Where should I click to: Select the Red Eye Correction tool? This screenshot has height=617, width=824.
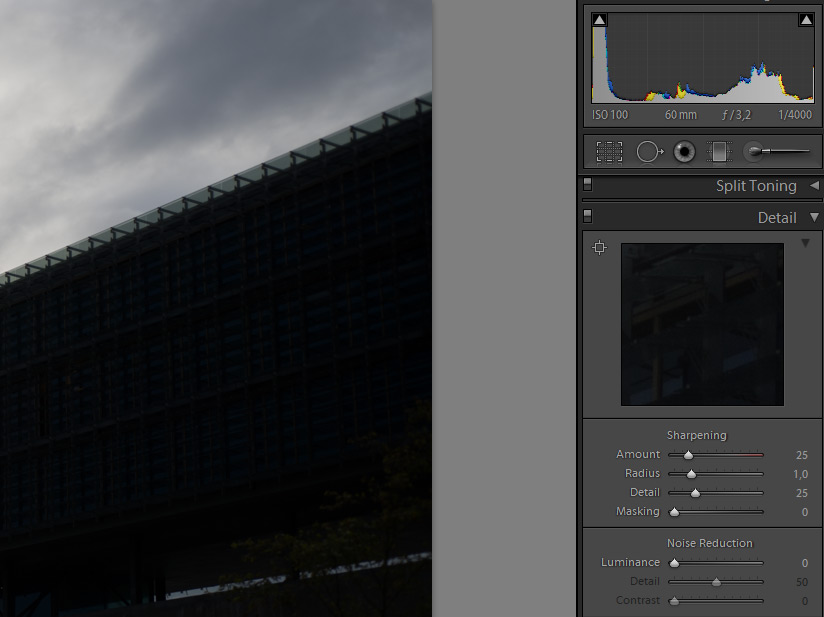coord(684,152)
